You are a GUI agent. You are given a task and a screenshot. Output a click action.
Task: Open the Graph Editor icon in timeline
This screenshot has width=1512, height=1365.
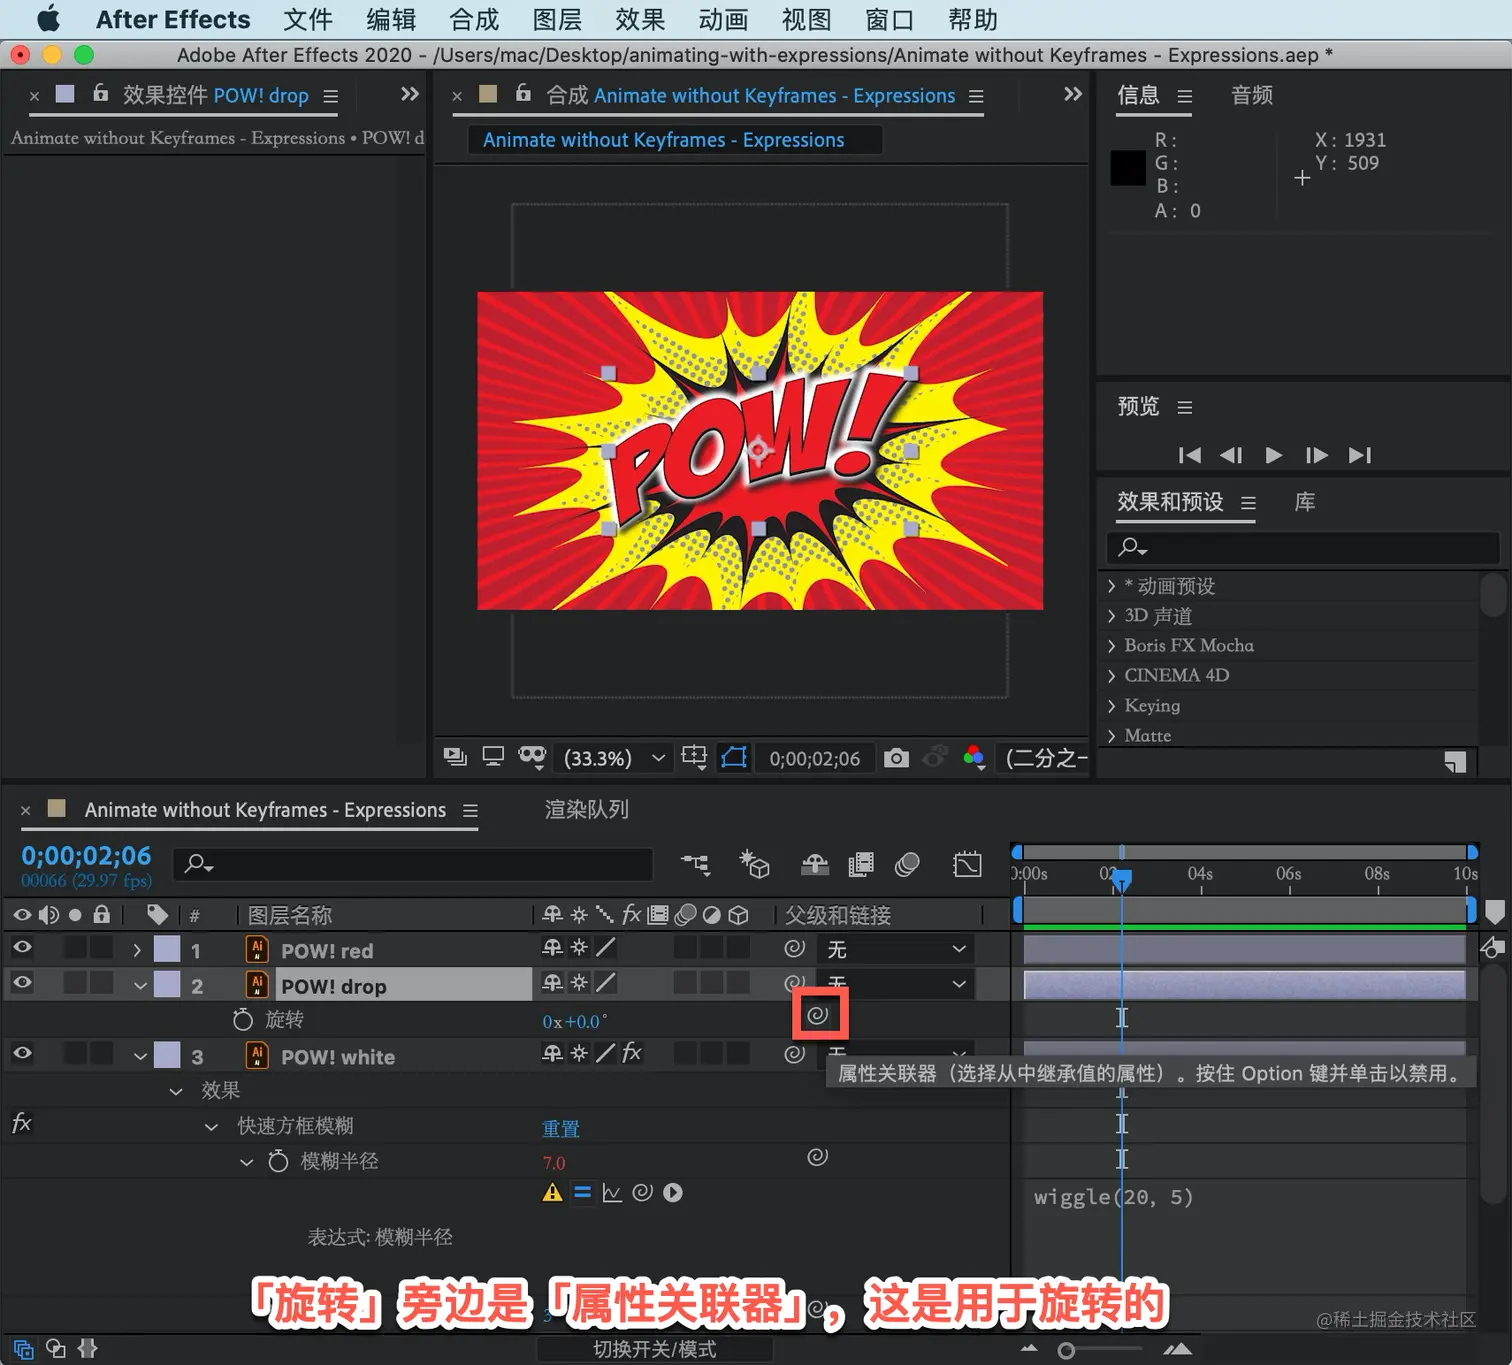(968, 864)
